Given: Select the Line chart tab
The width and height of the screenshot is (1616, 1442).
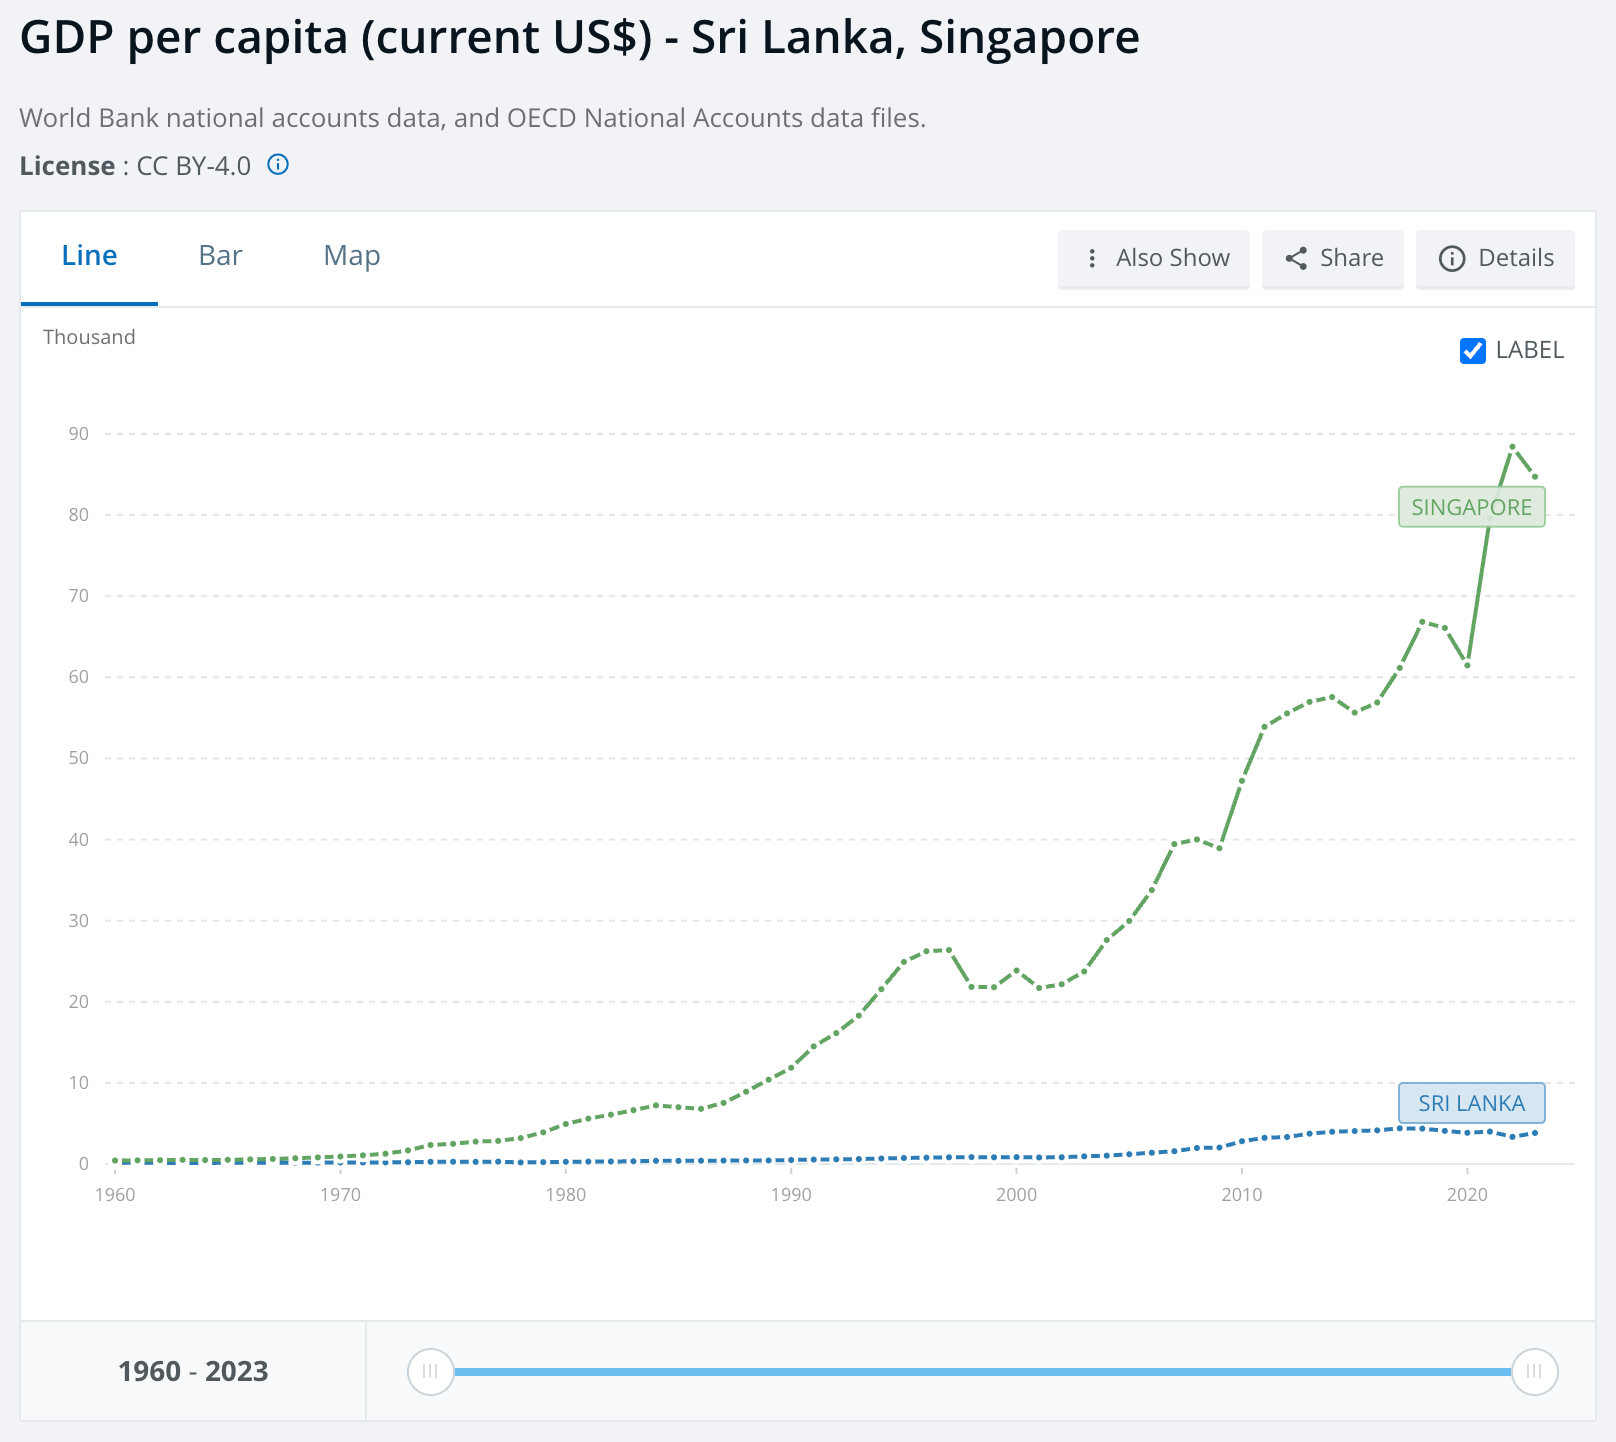Looking at the screenshot, I should click(89, 256).
